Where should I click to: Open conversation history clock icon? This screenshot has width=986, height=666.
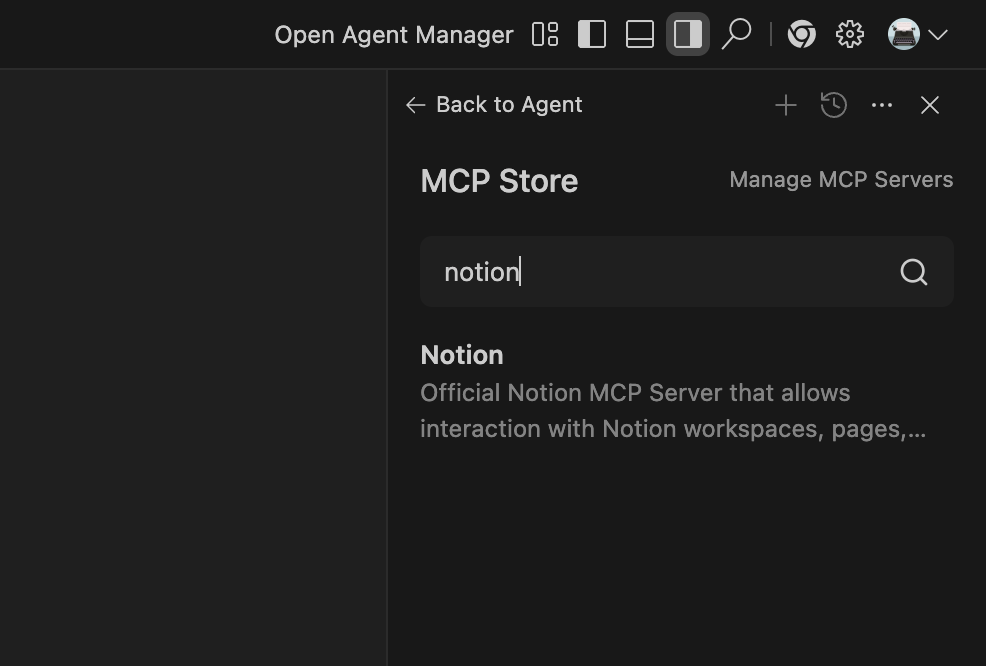834,105
